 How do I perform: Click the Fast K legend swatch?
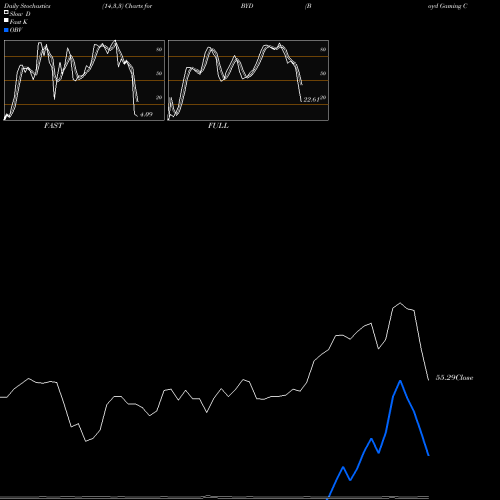pyautogui.click(x=6, y=21)
